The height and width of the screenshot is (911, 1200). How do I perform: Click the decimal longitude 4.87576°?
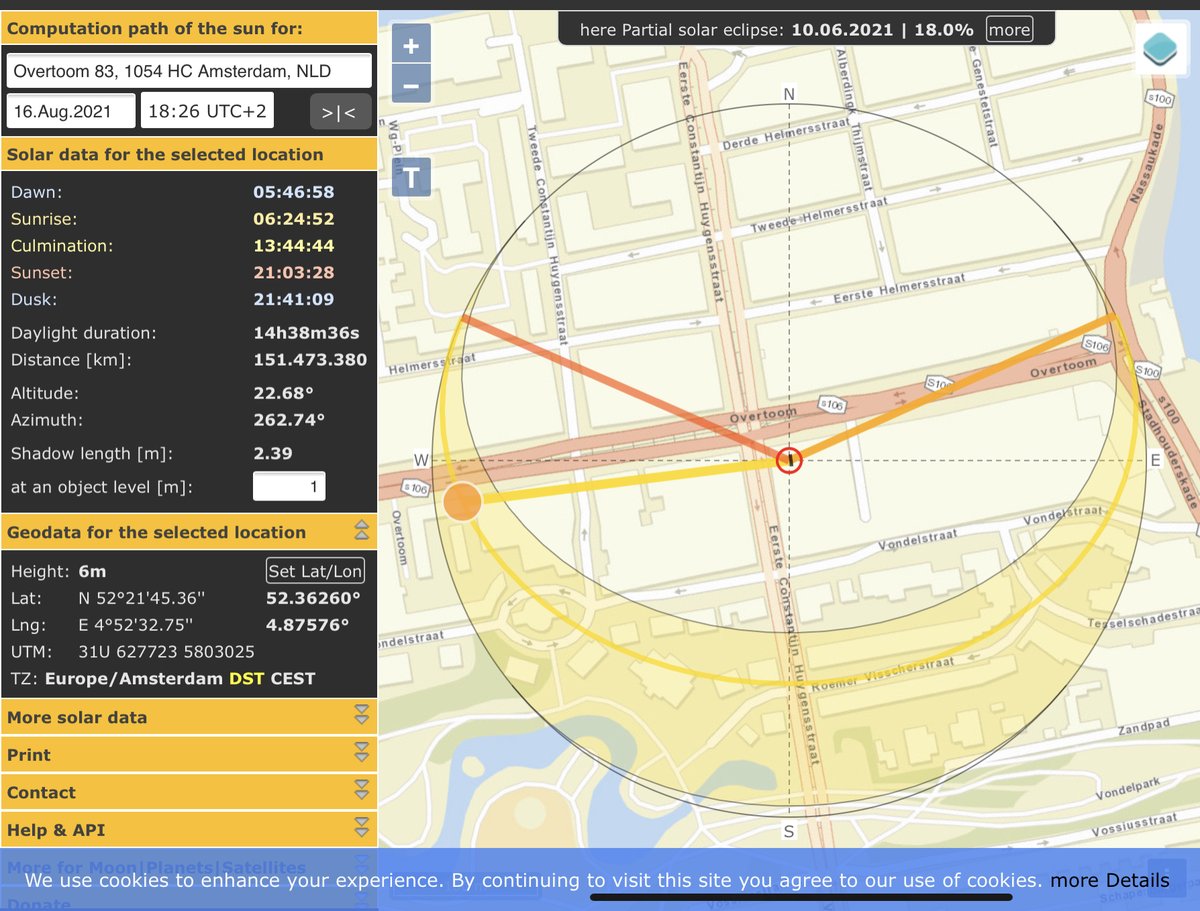click(307, 625)
